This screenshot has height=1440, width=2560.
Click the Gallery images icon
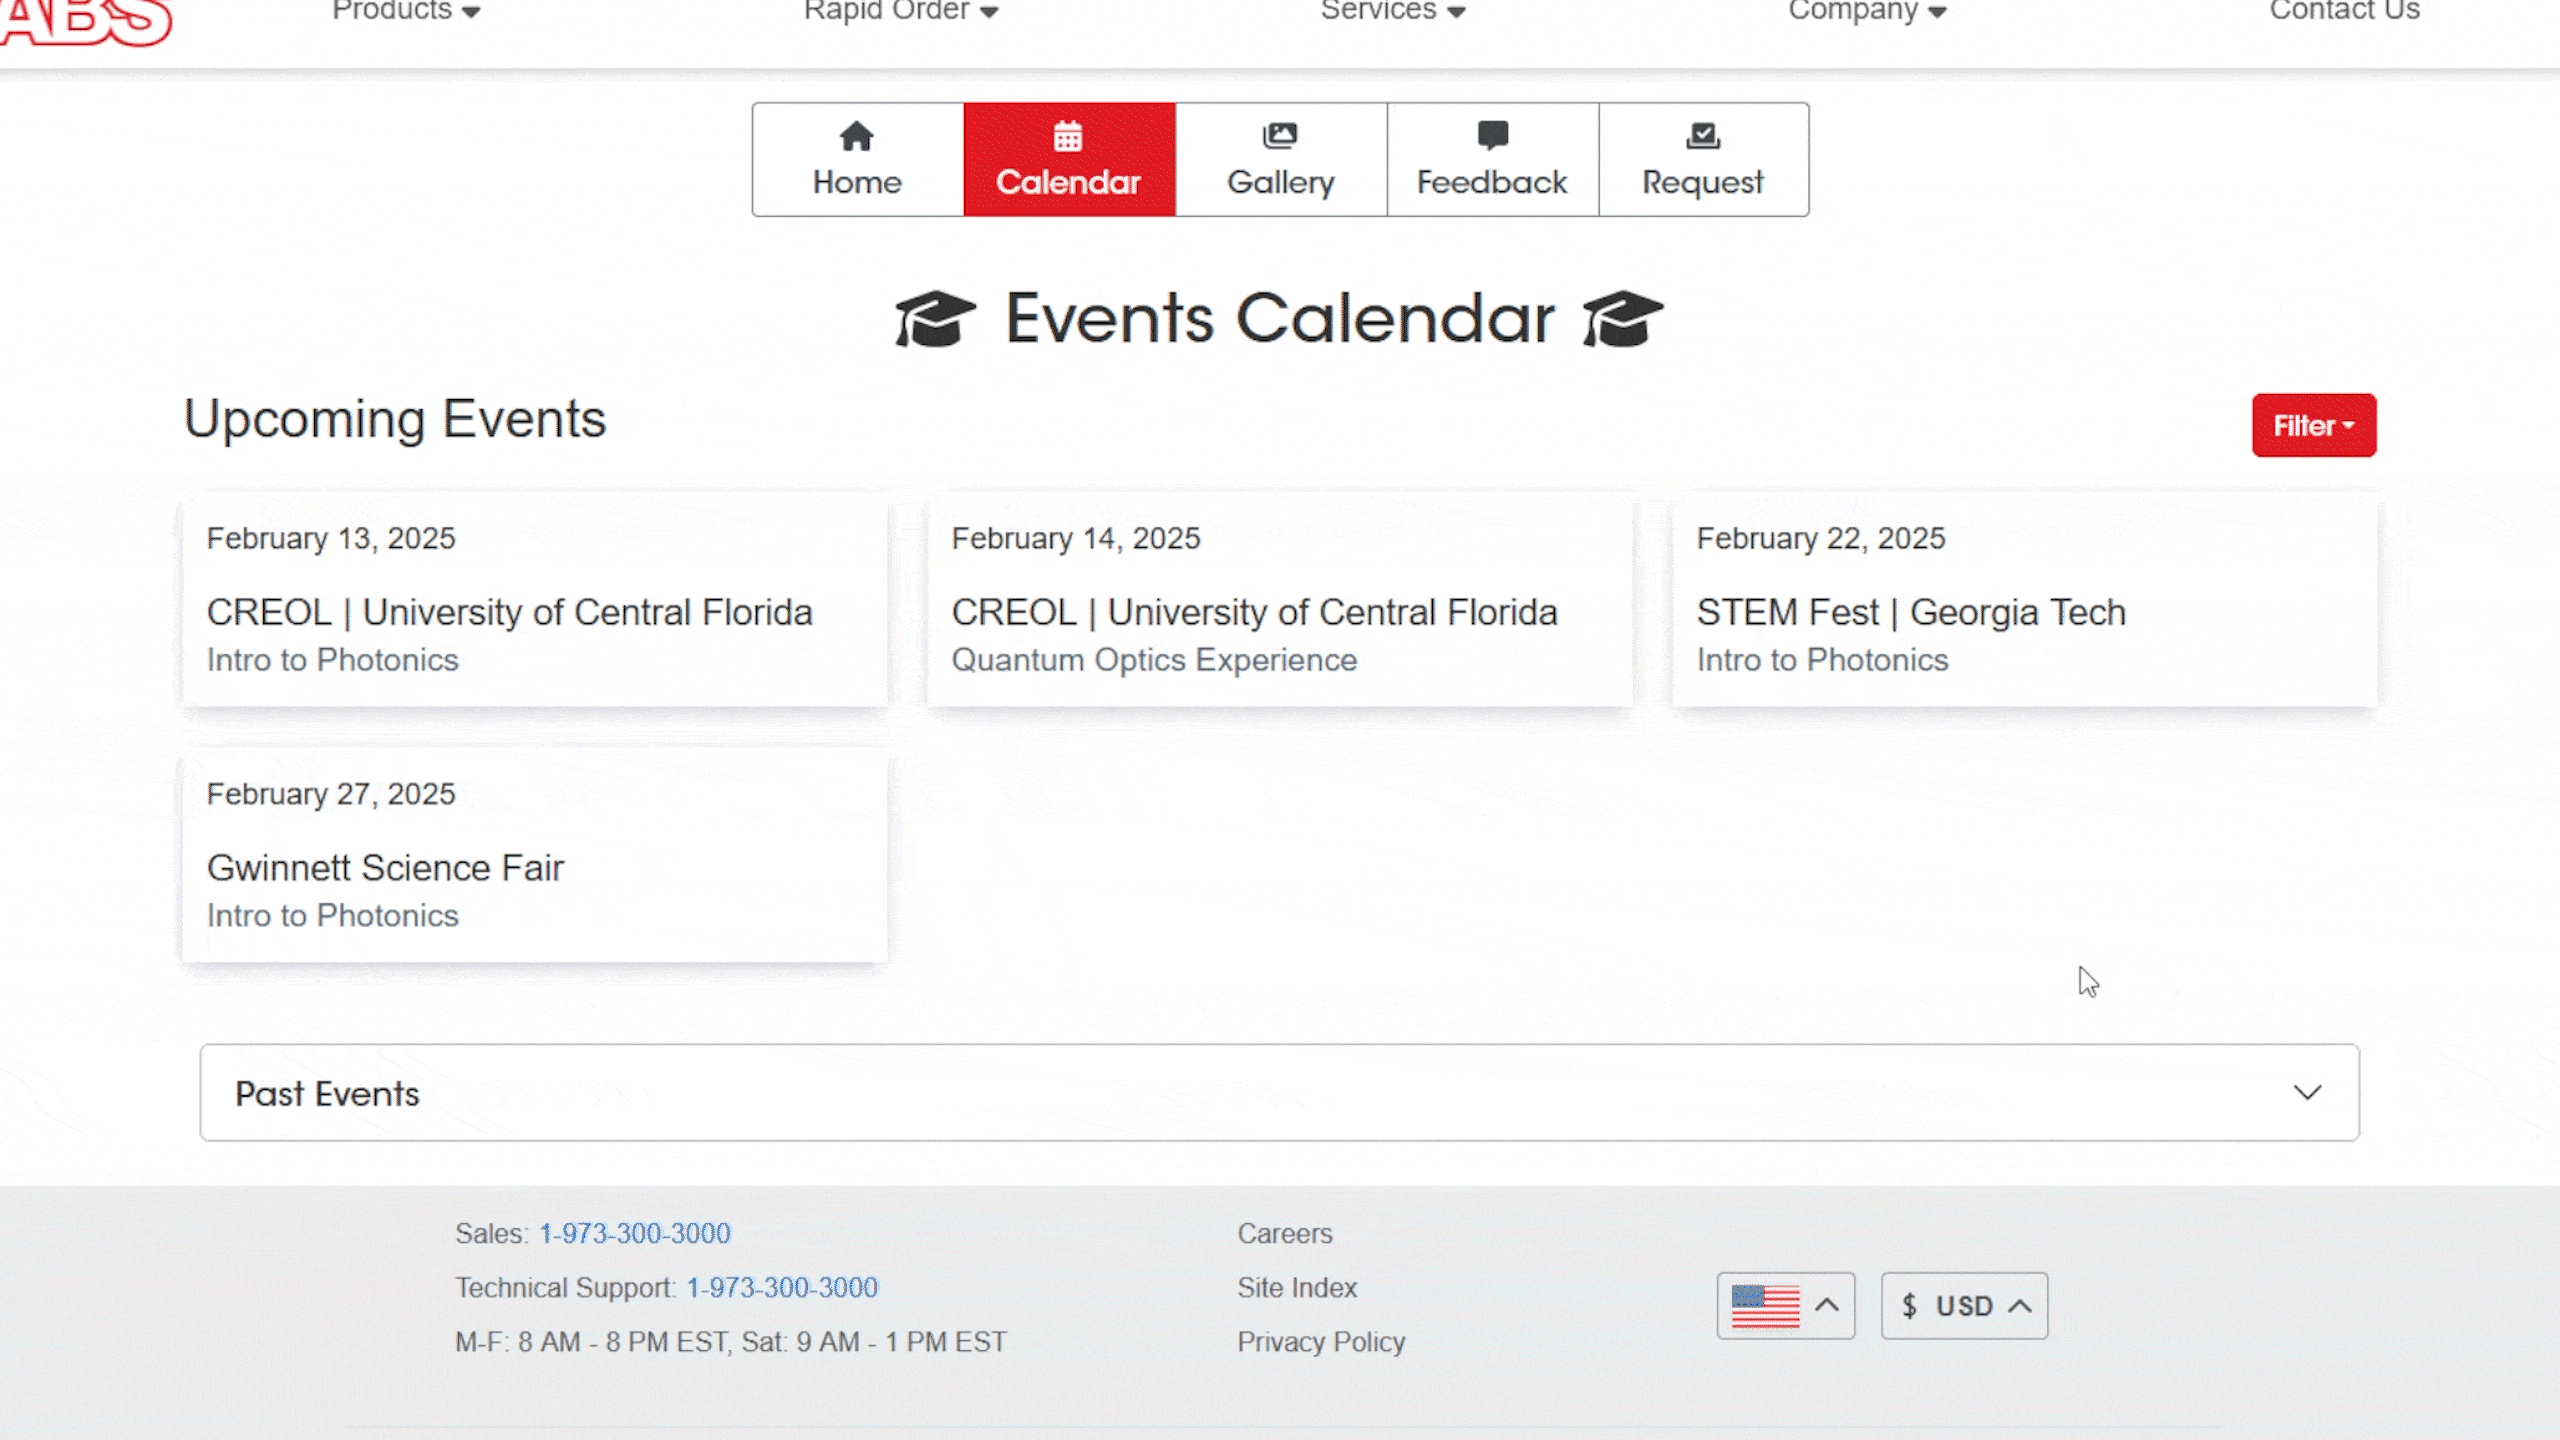coord(1280,135)
